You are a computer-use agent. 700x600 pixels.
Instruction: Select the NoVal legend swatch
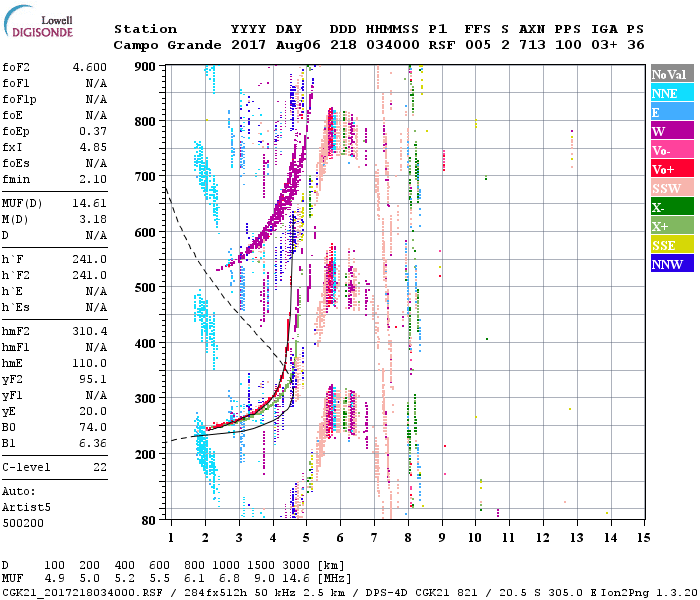672,74
